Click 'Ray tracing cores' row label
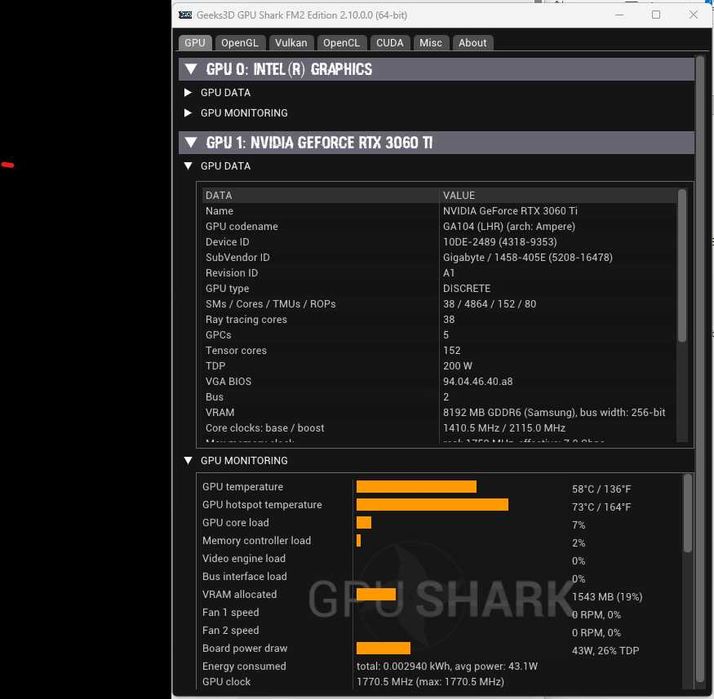The height and width of the screenshot is (699, 714). [246, 320]
